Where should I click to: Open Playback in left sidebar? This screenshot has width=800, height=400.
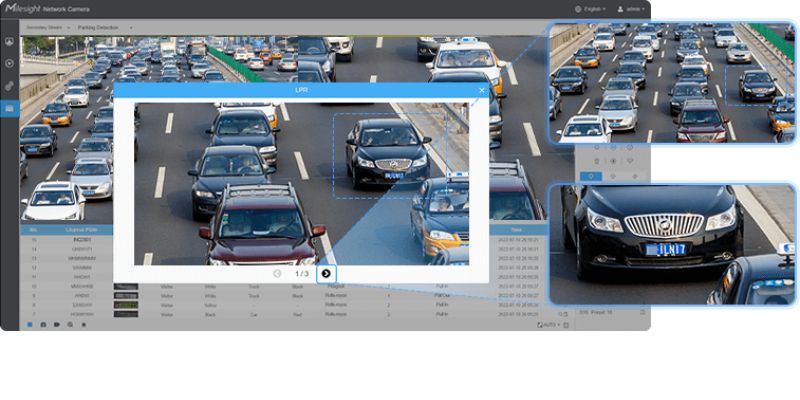[x=9, y=64]
